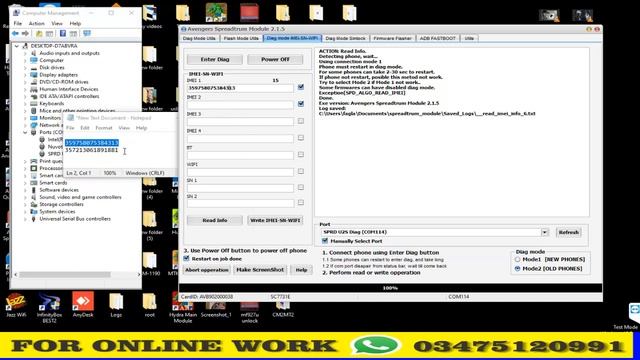Open Format menu in Notepad

(104, 128)
